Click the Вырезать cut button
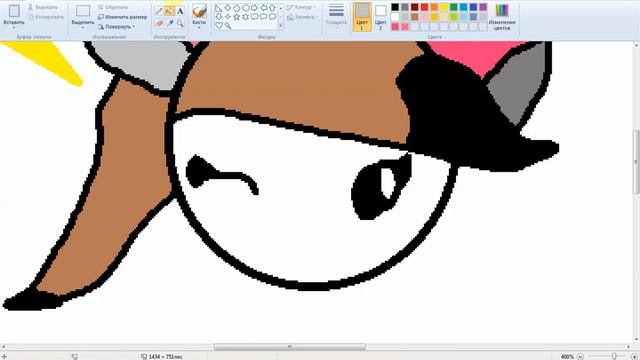The image size is (640, 360). click(x=43, y=7)
